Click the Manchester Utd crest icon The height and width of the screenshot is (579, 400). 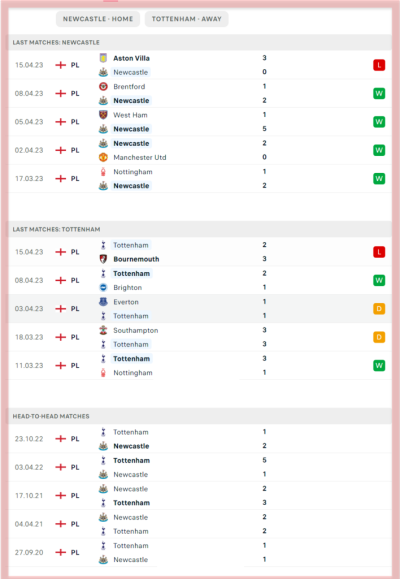(103, 157)
